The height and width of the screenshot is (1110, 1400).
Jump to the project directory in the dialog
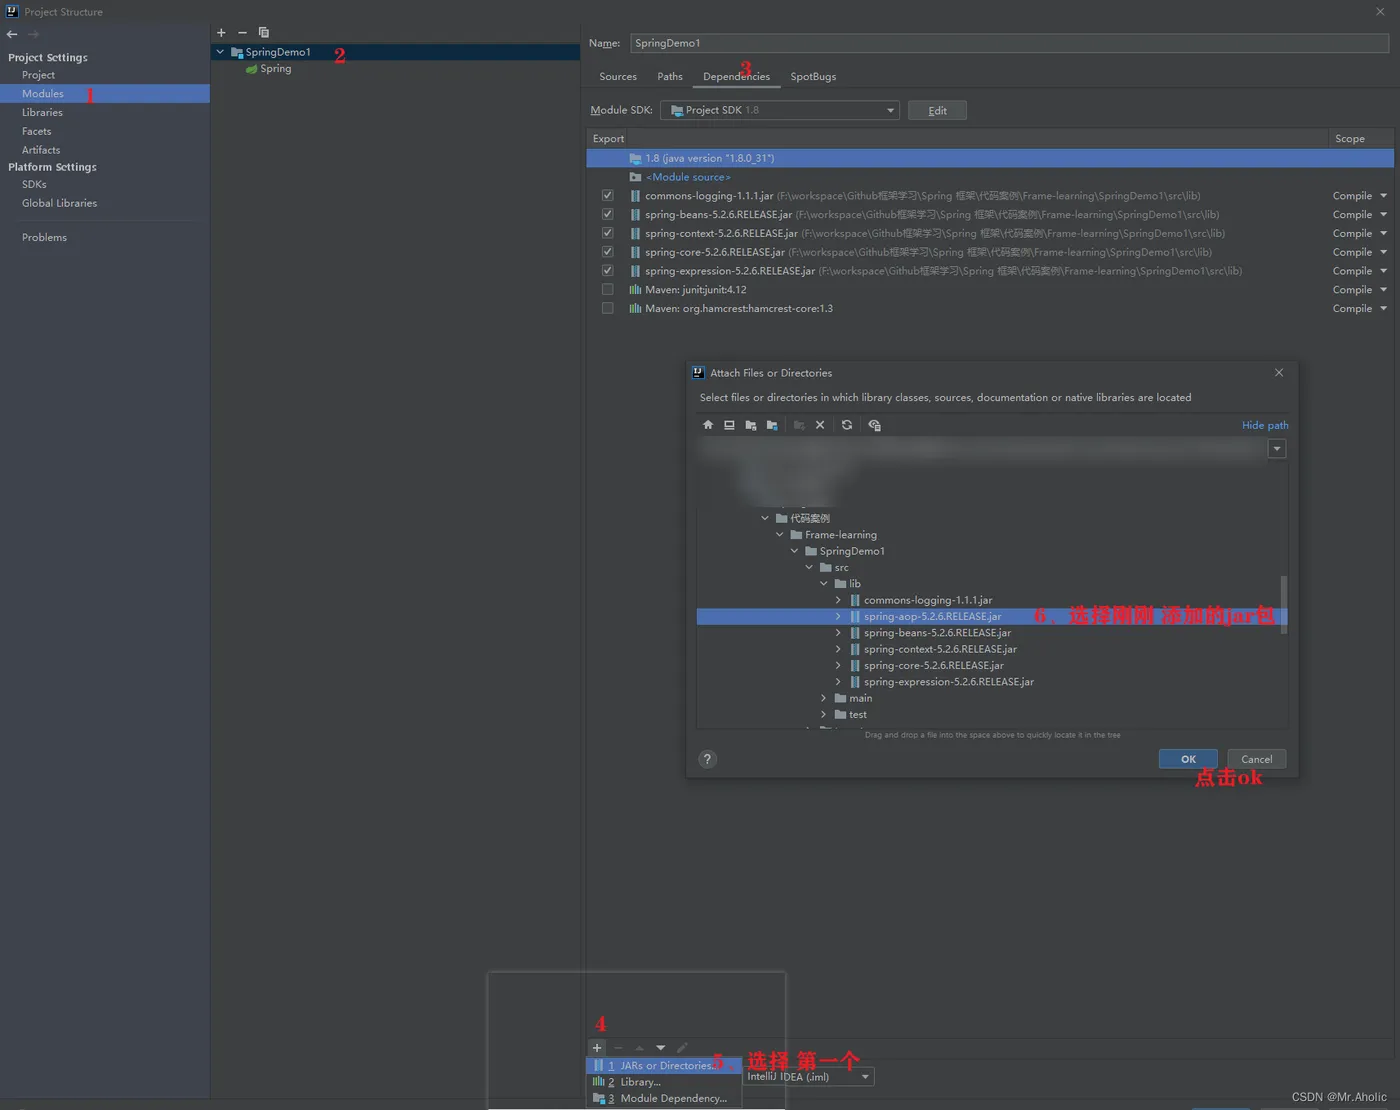pos(750,425)
